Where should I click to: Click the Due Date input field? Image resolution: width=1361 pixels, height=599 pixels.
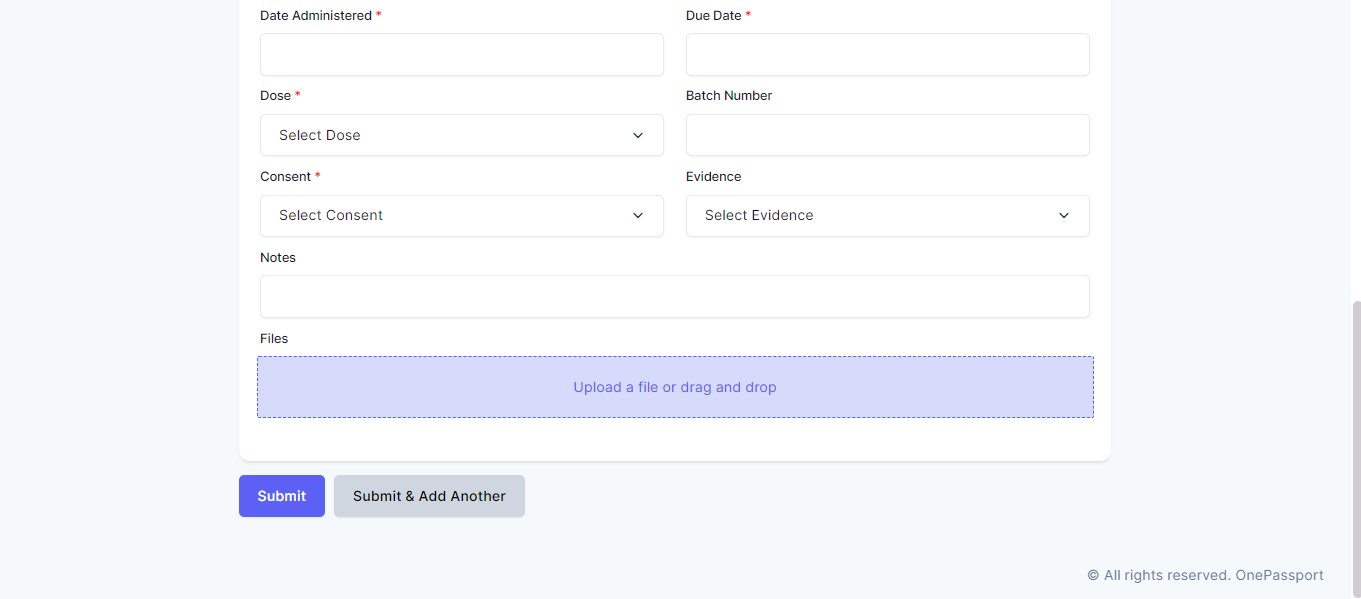click(887, 54)
